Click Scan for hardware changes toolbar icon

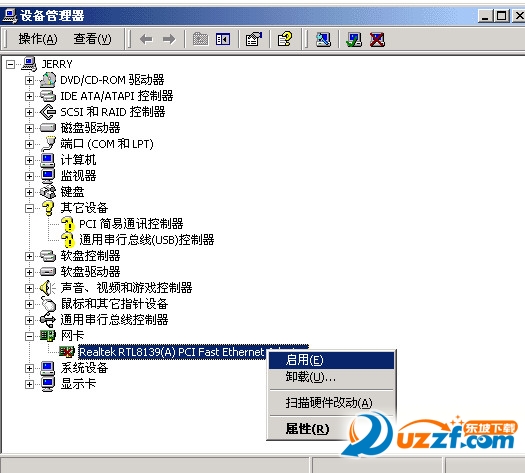tap(323, 39)
